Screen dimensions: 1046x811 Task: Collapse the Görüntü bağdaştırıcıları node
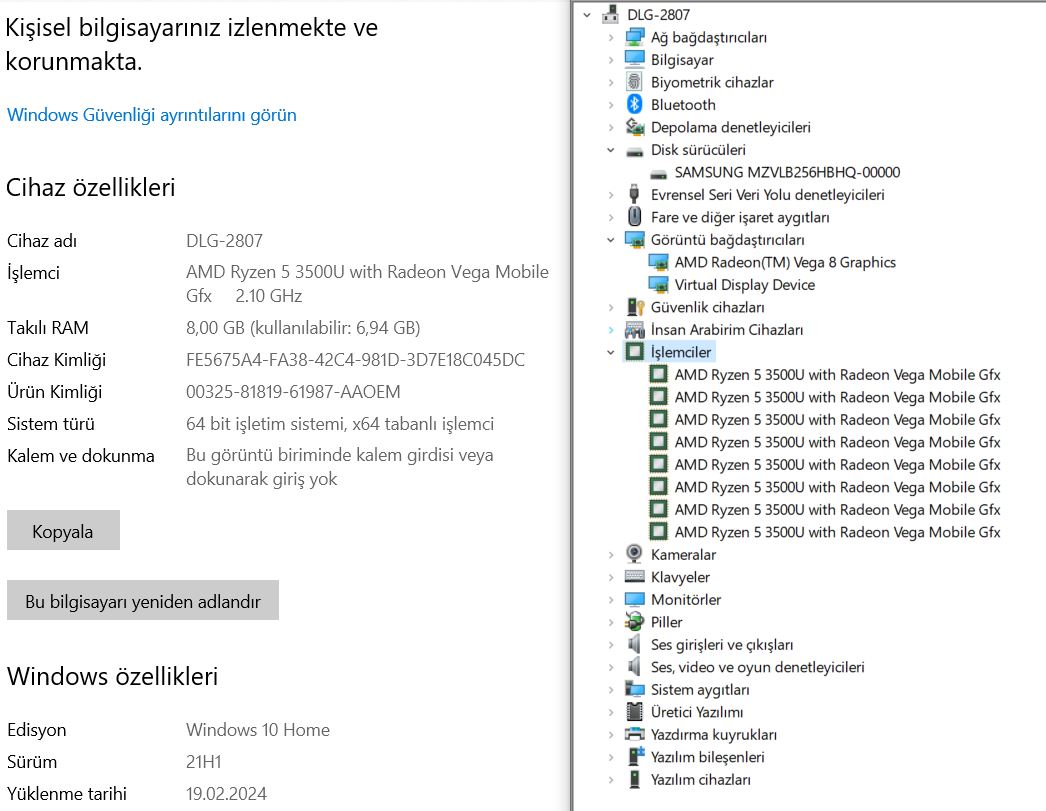click(611, 240)
